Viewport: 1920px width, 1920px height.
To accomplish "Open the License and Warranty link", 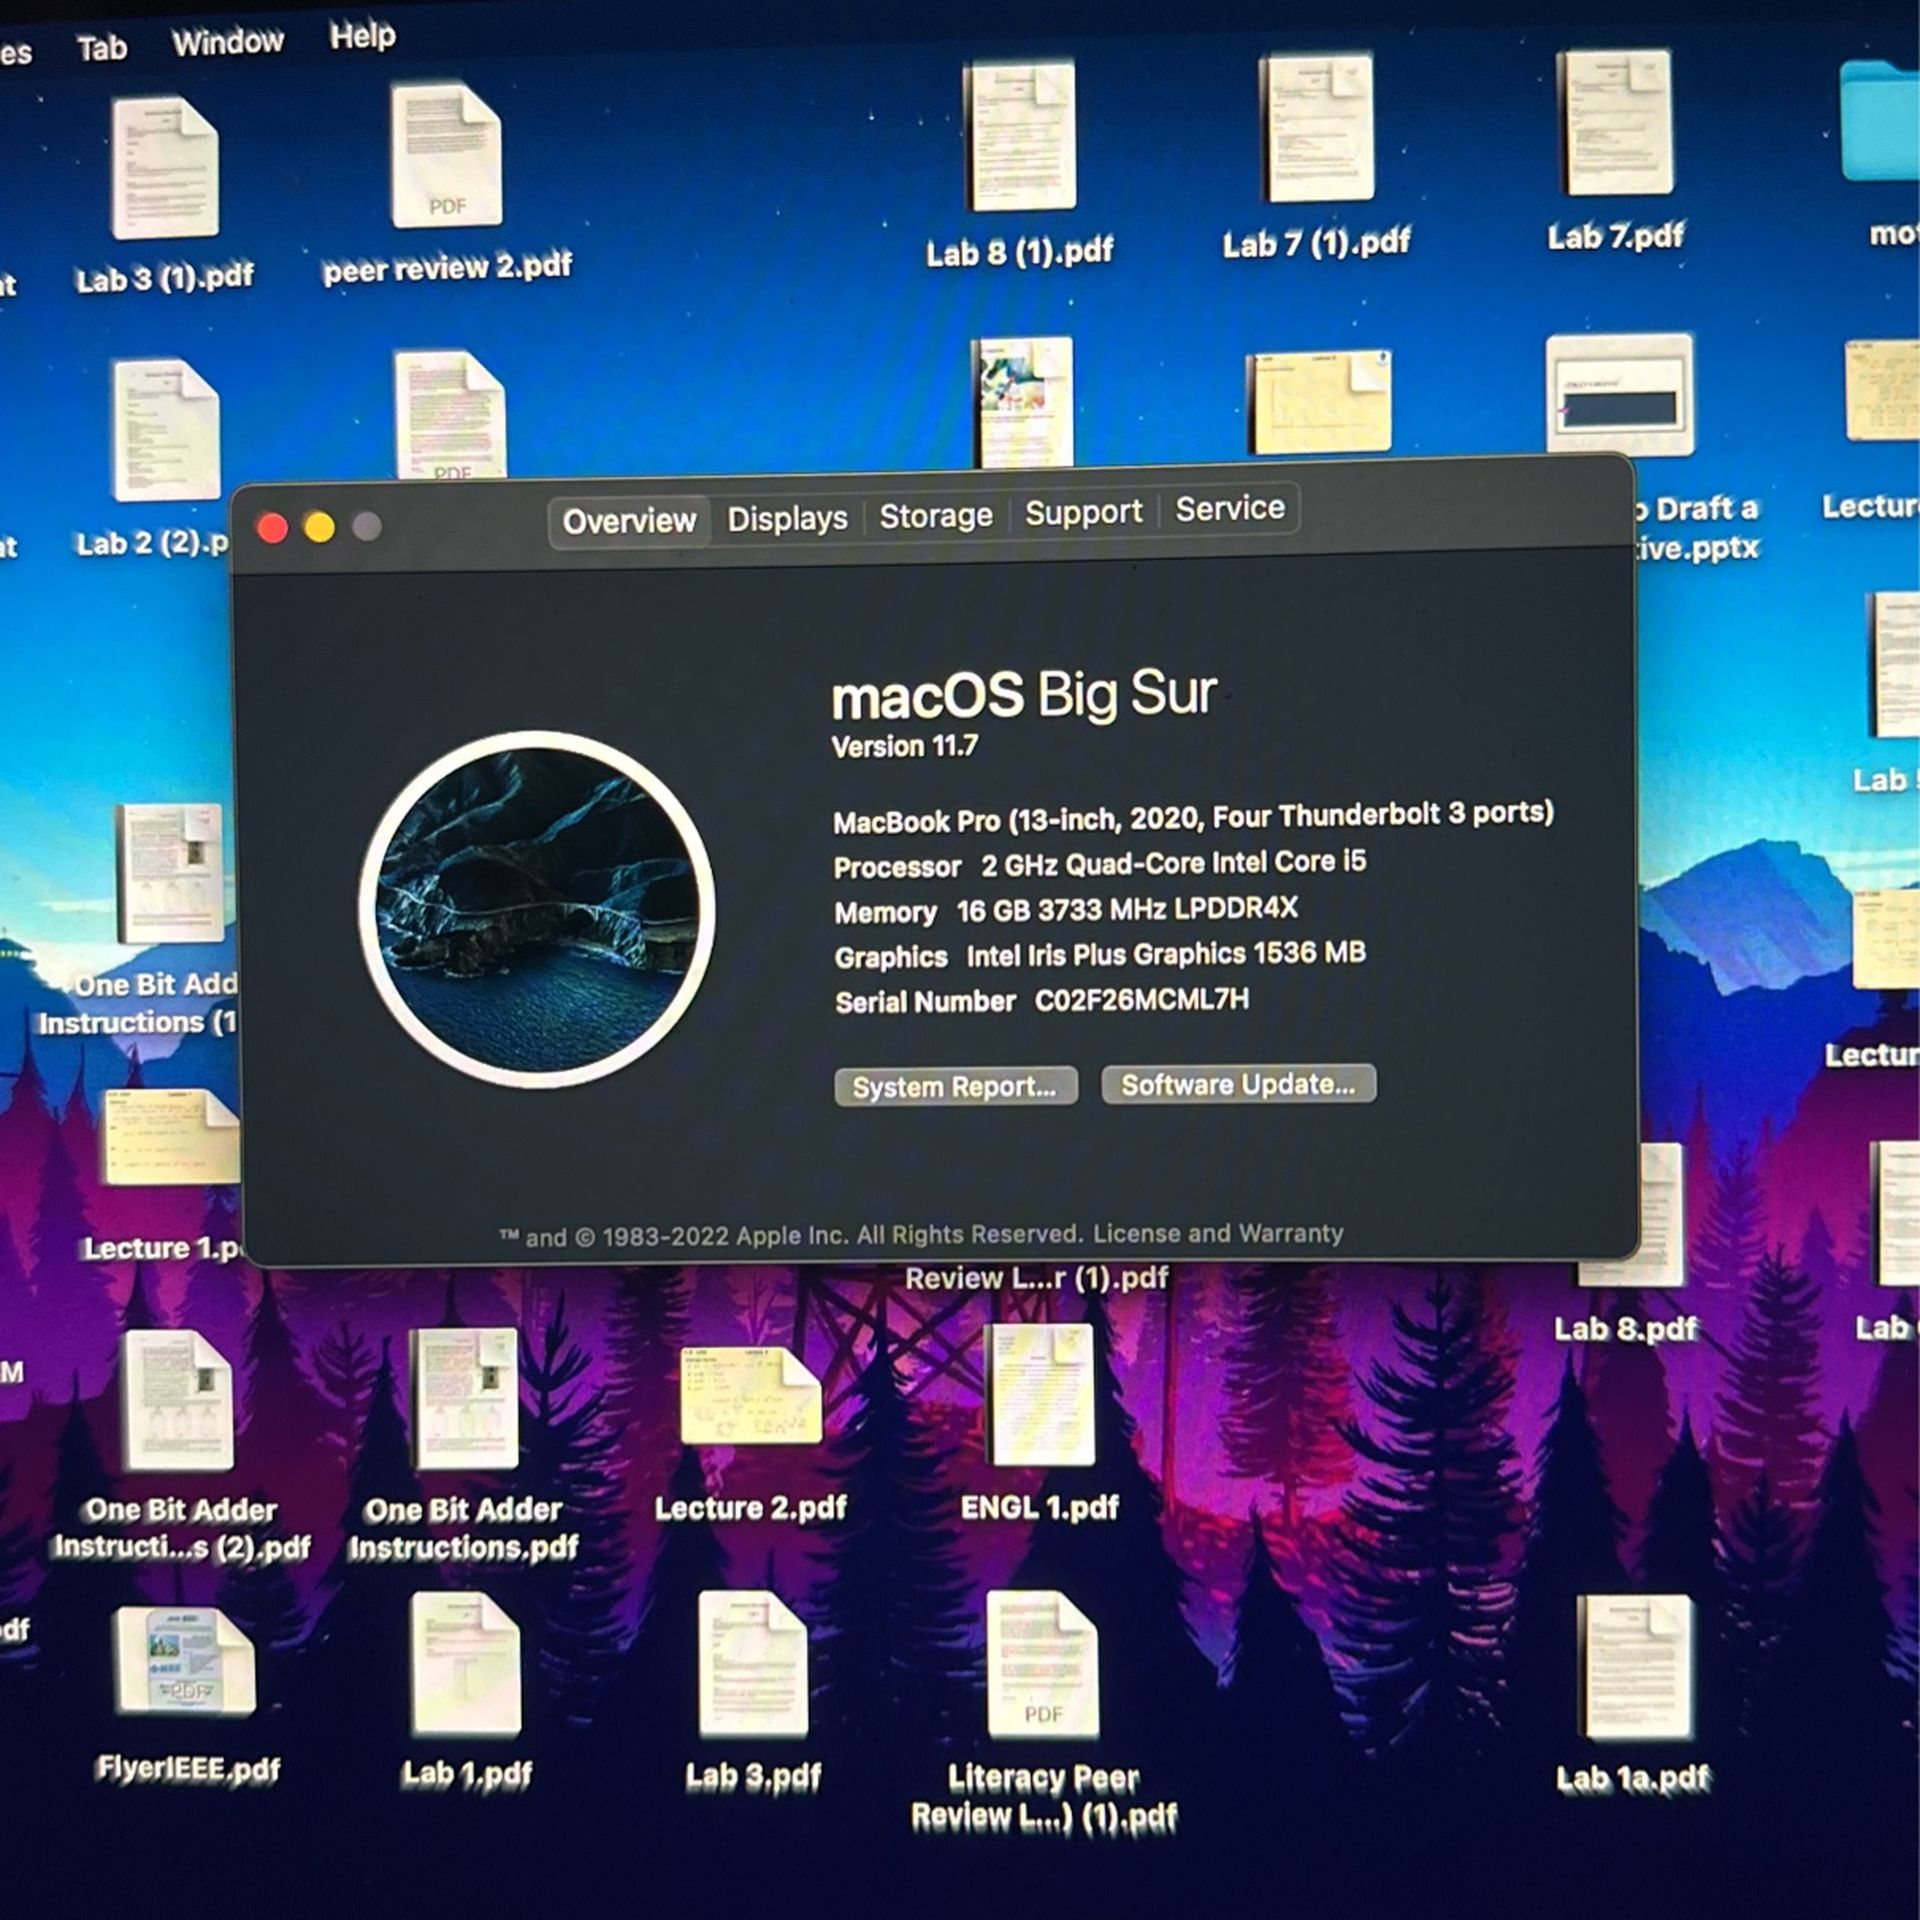I will coord(1218,1233).
